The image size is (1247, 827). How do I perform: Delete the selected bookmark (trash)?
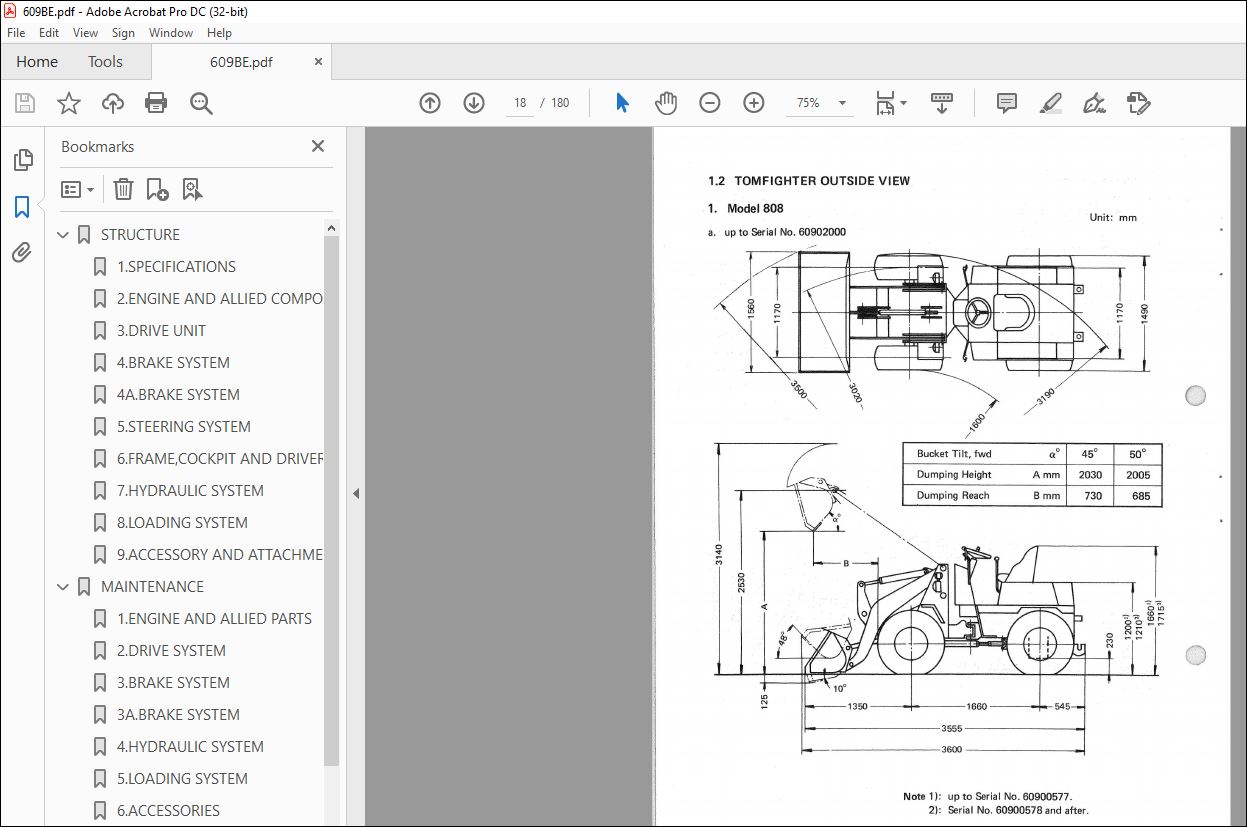[123, 189]
